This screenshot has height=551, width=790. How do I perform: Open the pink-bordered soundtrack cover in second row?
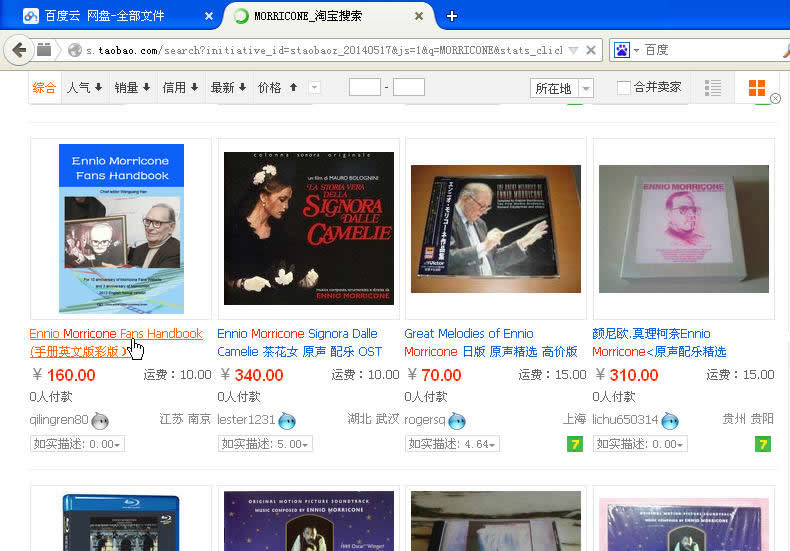684,524
